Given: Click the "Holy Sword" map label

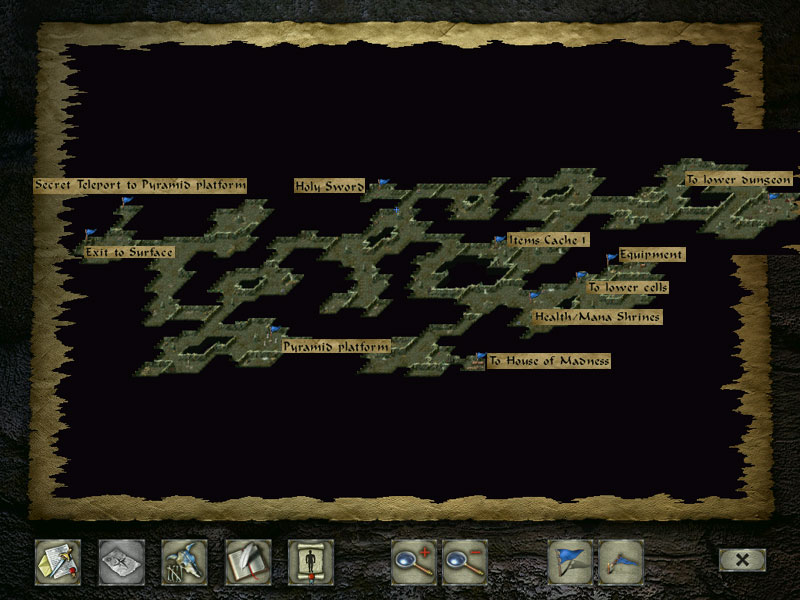Looking at the screenshot, I should pyautogui.click(x=329, y=186).
